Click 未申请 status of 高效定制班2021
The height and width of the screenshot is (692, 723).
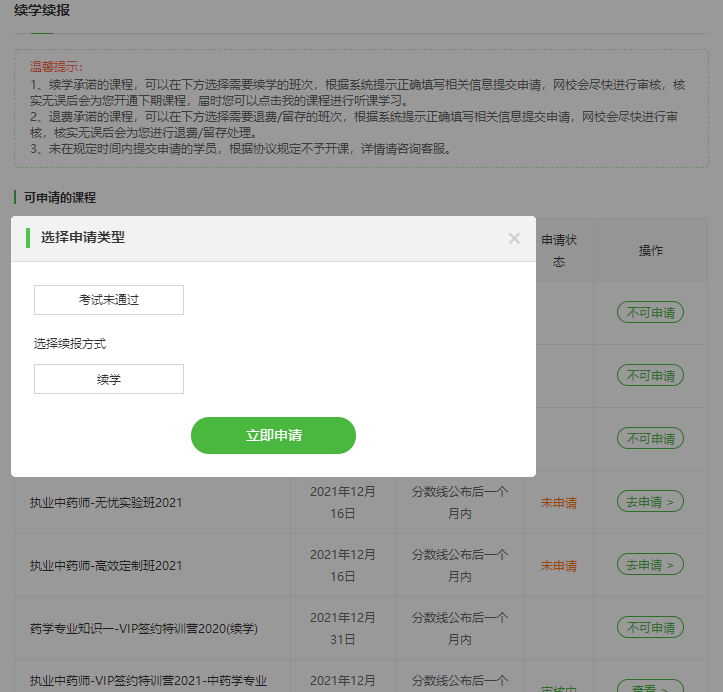coord(558,565)
